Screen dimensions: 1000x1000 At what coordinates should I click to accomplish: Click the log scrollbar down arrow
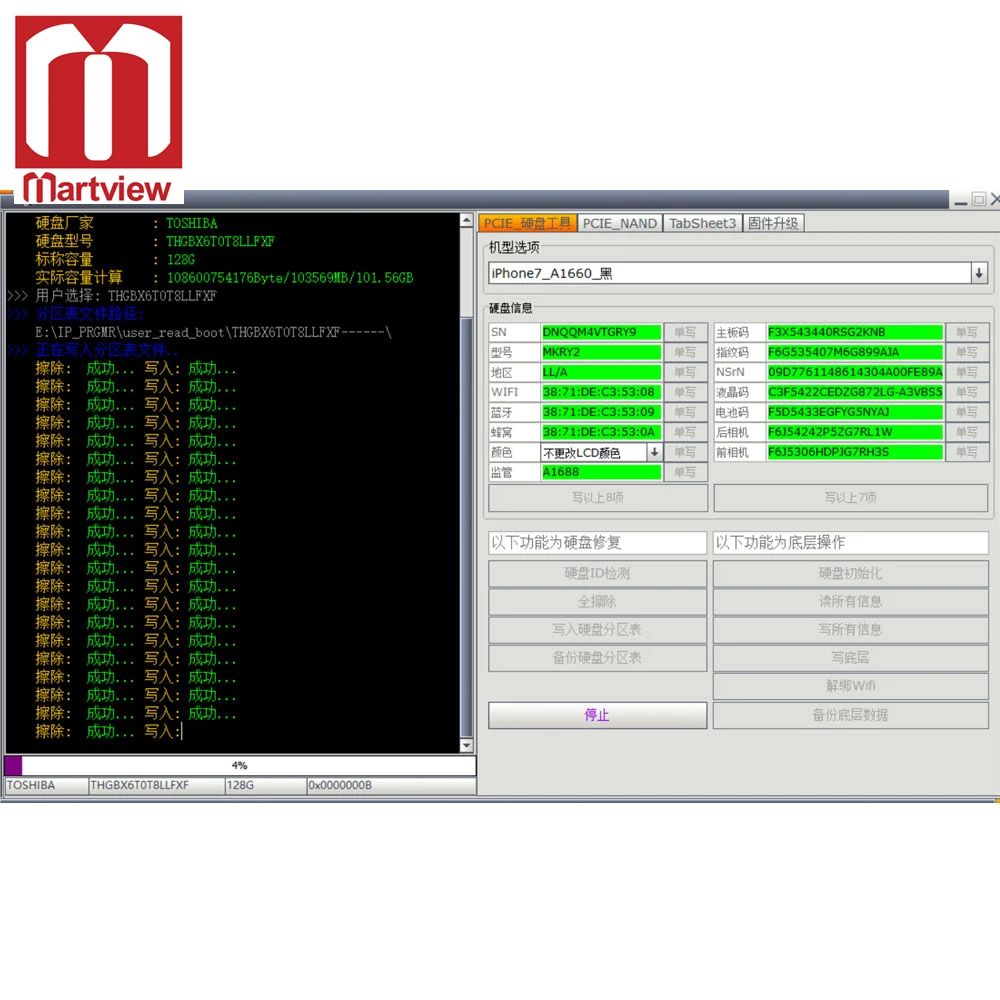tap(466, 745)
